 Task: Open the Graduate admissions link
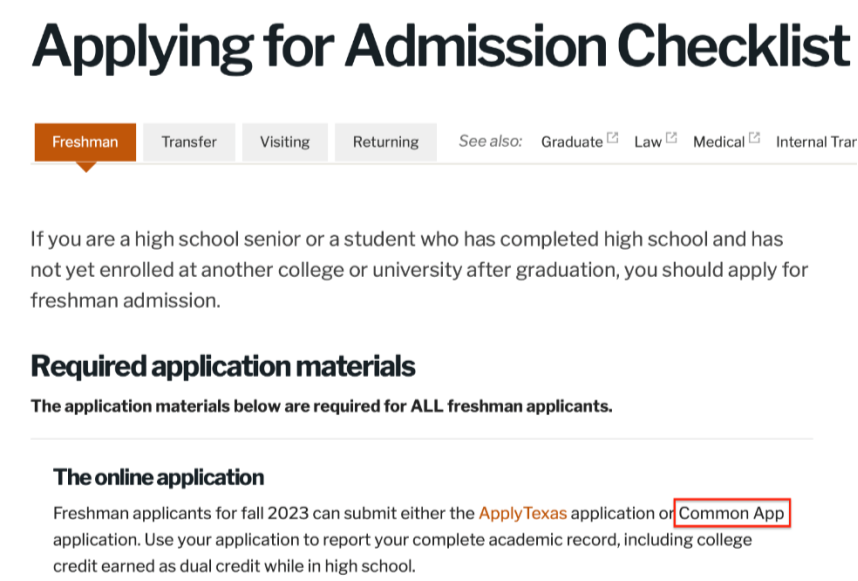point(572,142)
